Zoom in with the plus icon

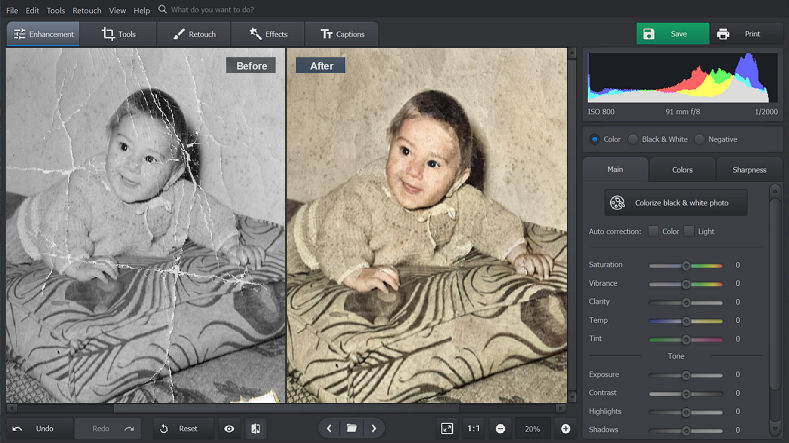click(566, 428)
